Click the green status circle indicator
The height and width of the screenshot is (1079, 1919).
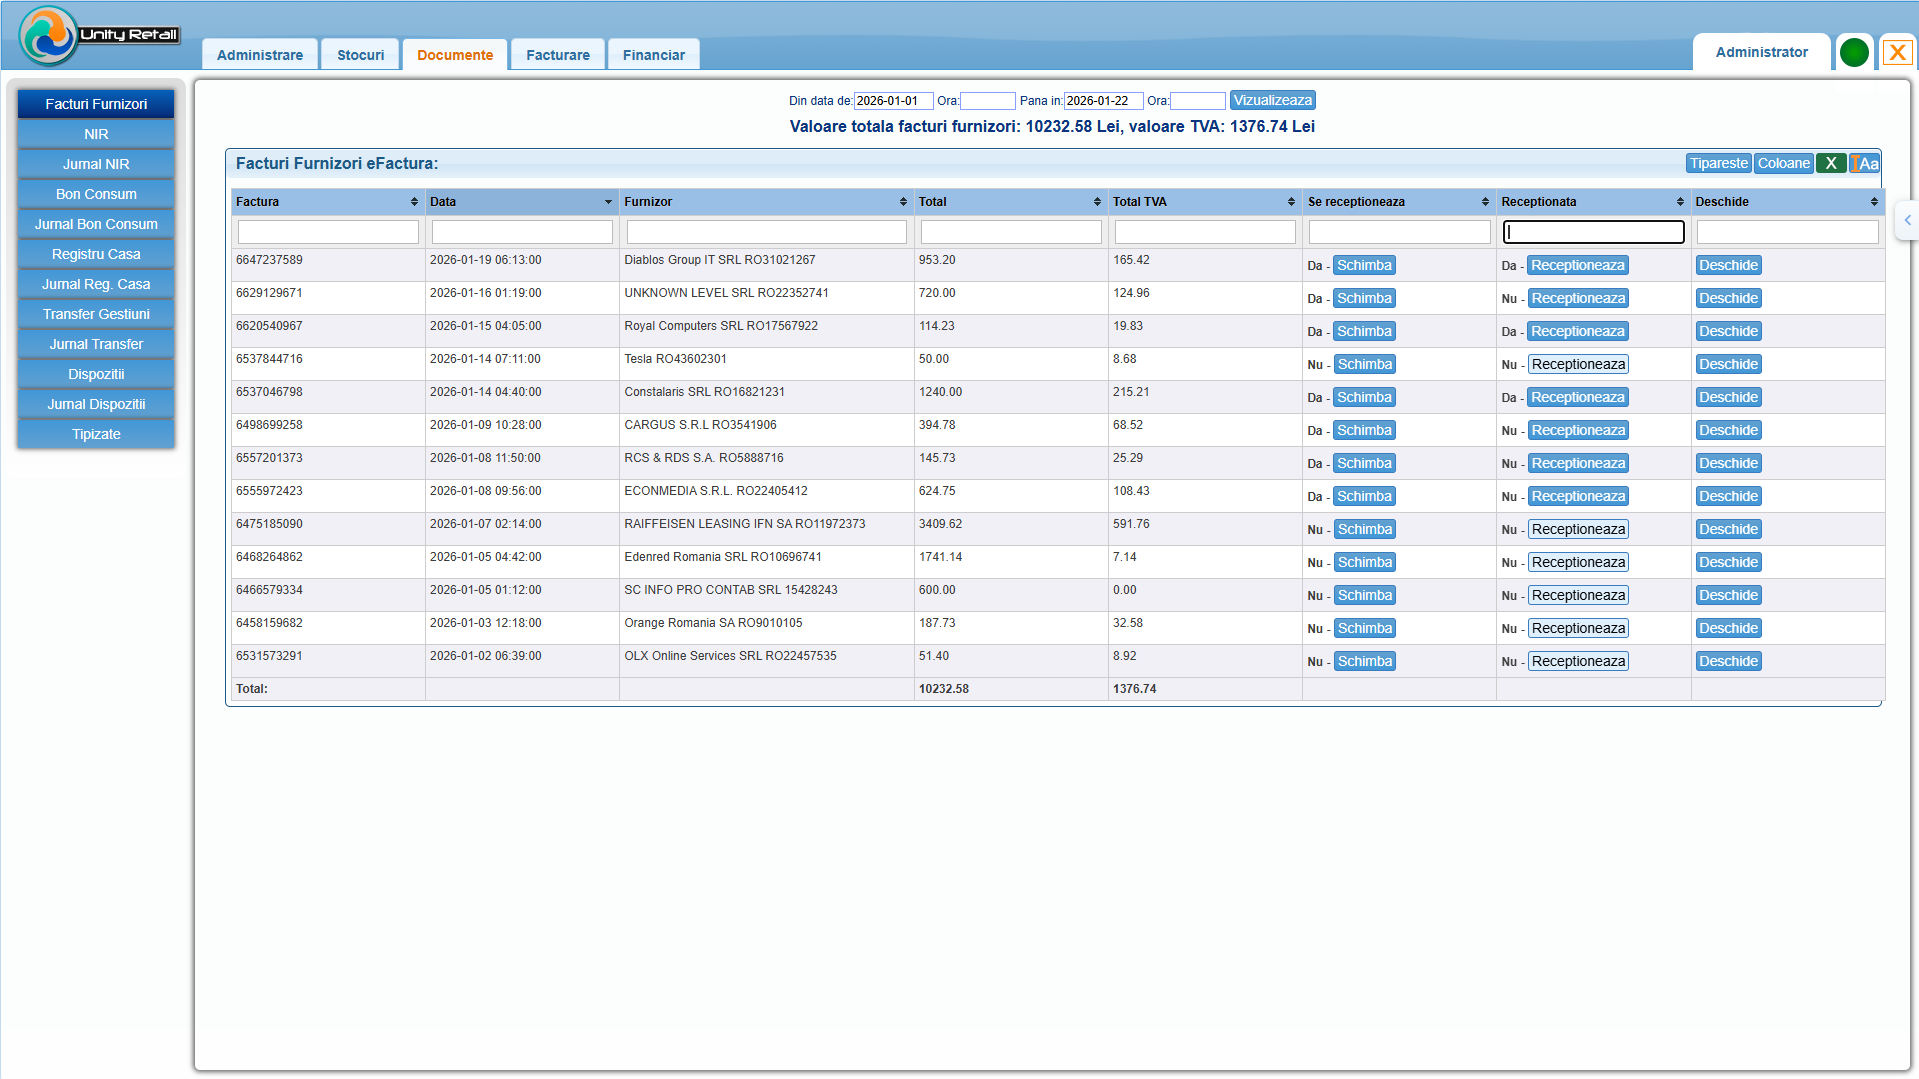click(x=1853, y=53)
